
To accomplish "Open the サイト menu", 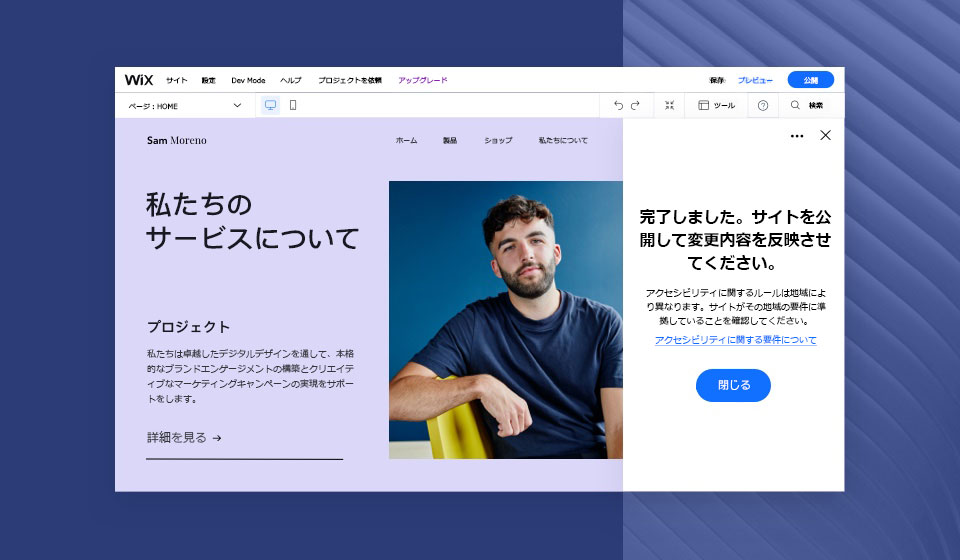I will tap(176, 80).
